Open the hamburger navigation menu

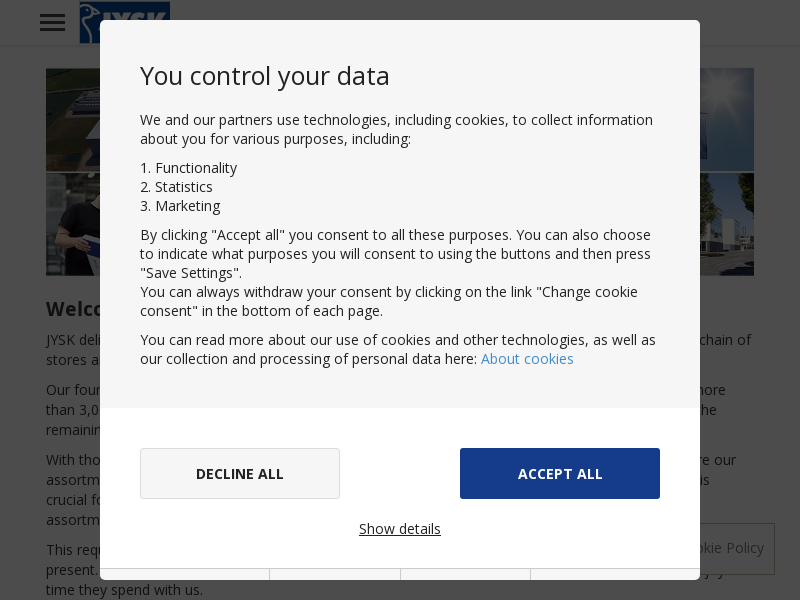(53, 22)
